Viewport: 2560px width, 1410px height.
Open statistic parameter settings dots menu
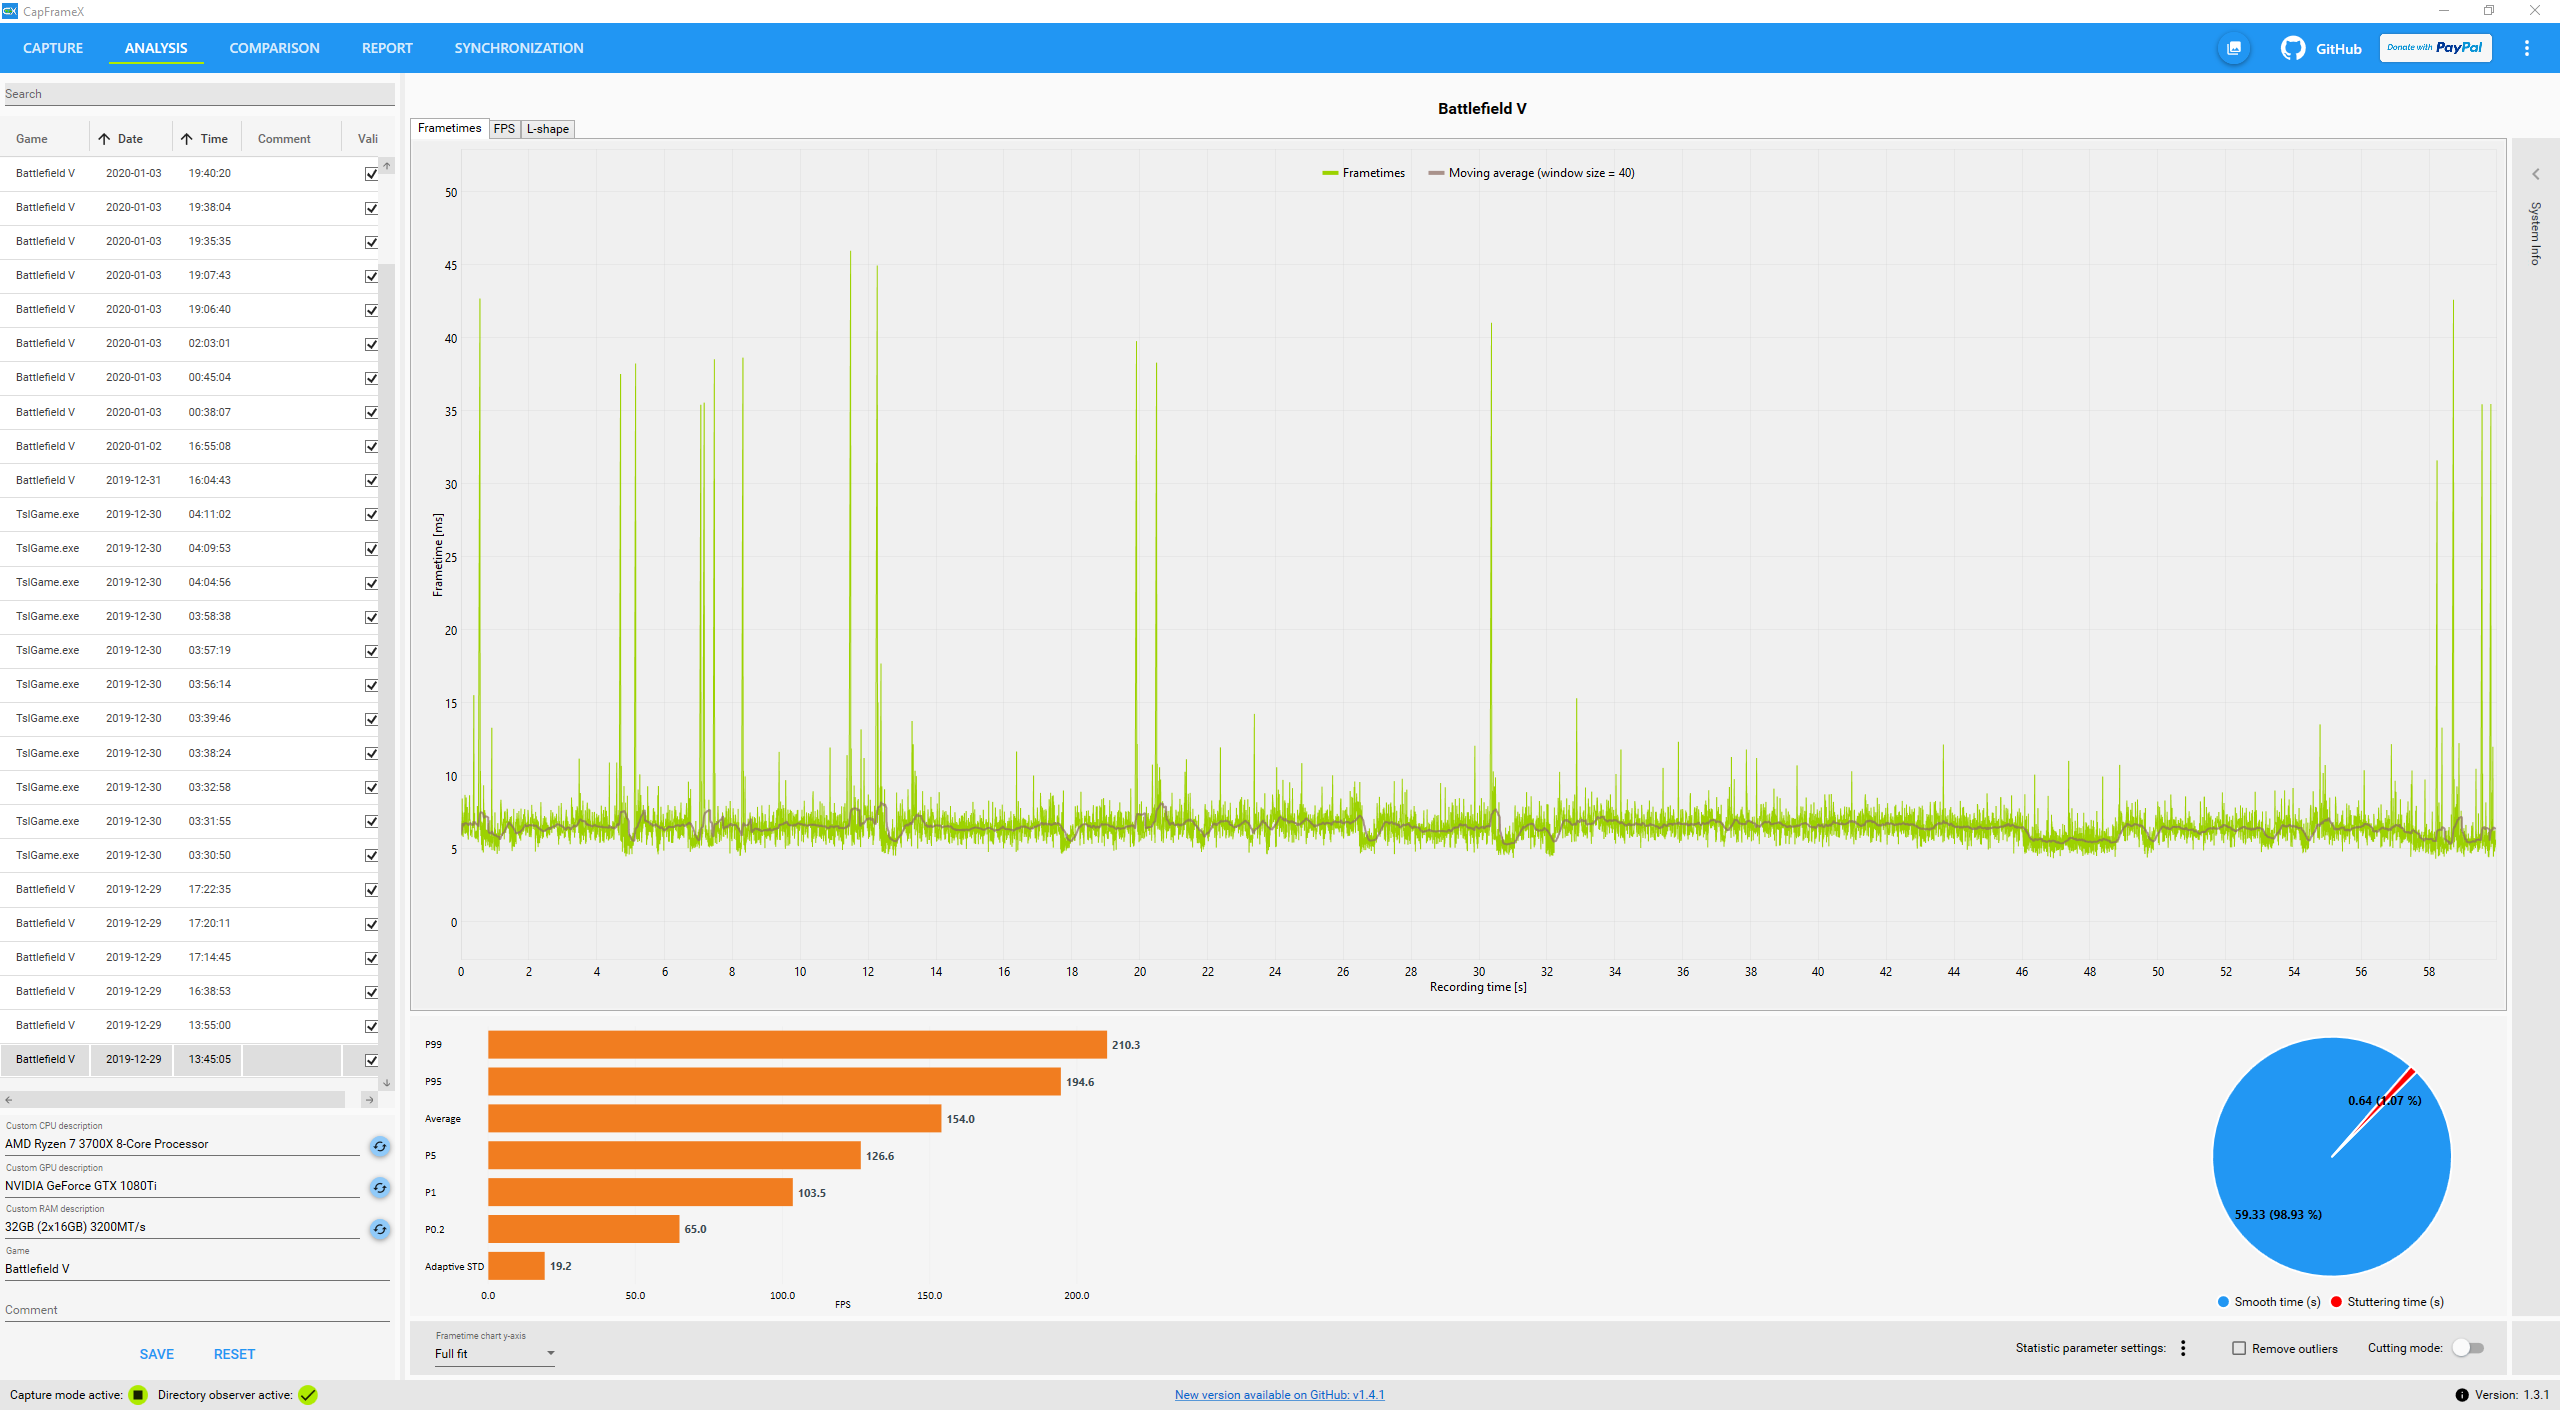[x=2183, y=1348]
